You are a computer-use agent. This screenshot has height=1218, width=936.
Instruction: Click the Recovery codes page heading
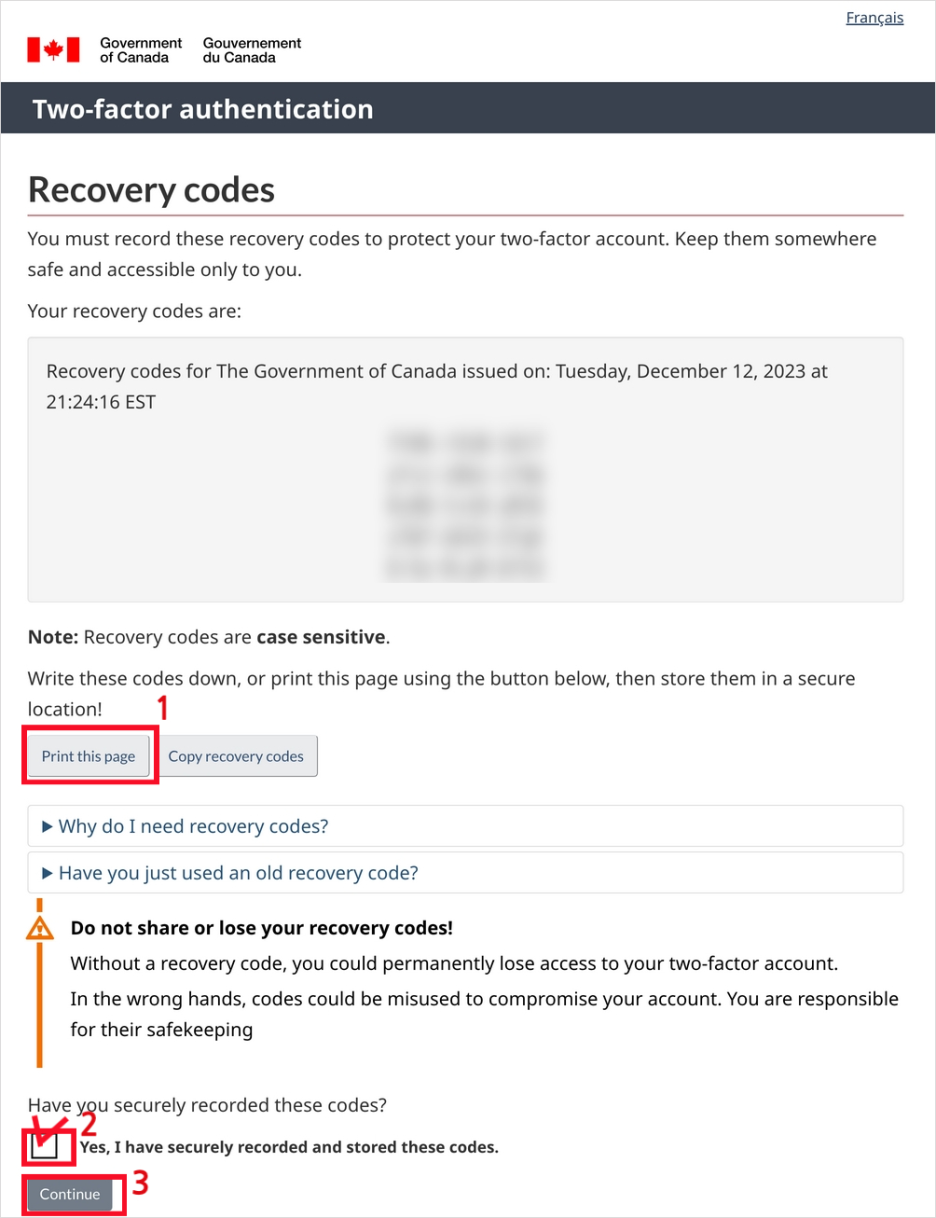click(151, 190)
